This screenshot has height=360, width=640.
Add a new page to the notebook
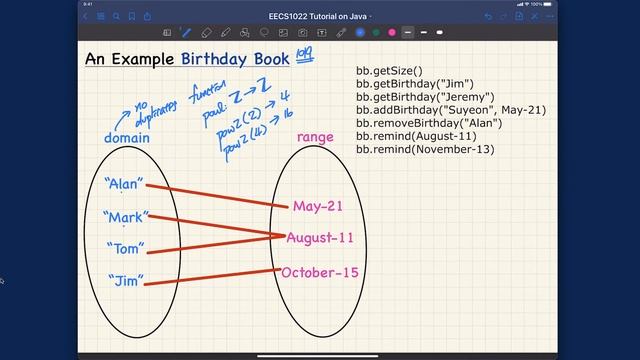pos(519,16)
